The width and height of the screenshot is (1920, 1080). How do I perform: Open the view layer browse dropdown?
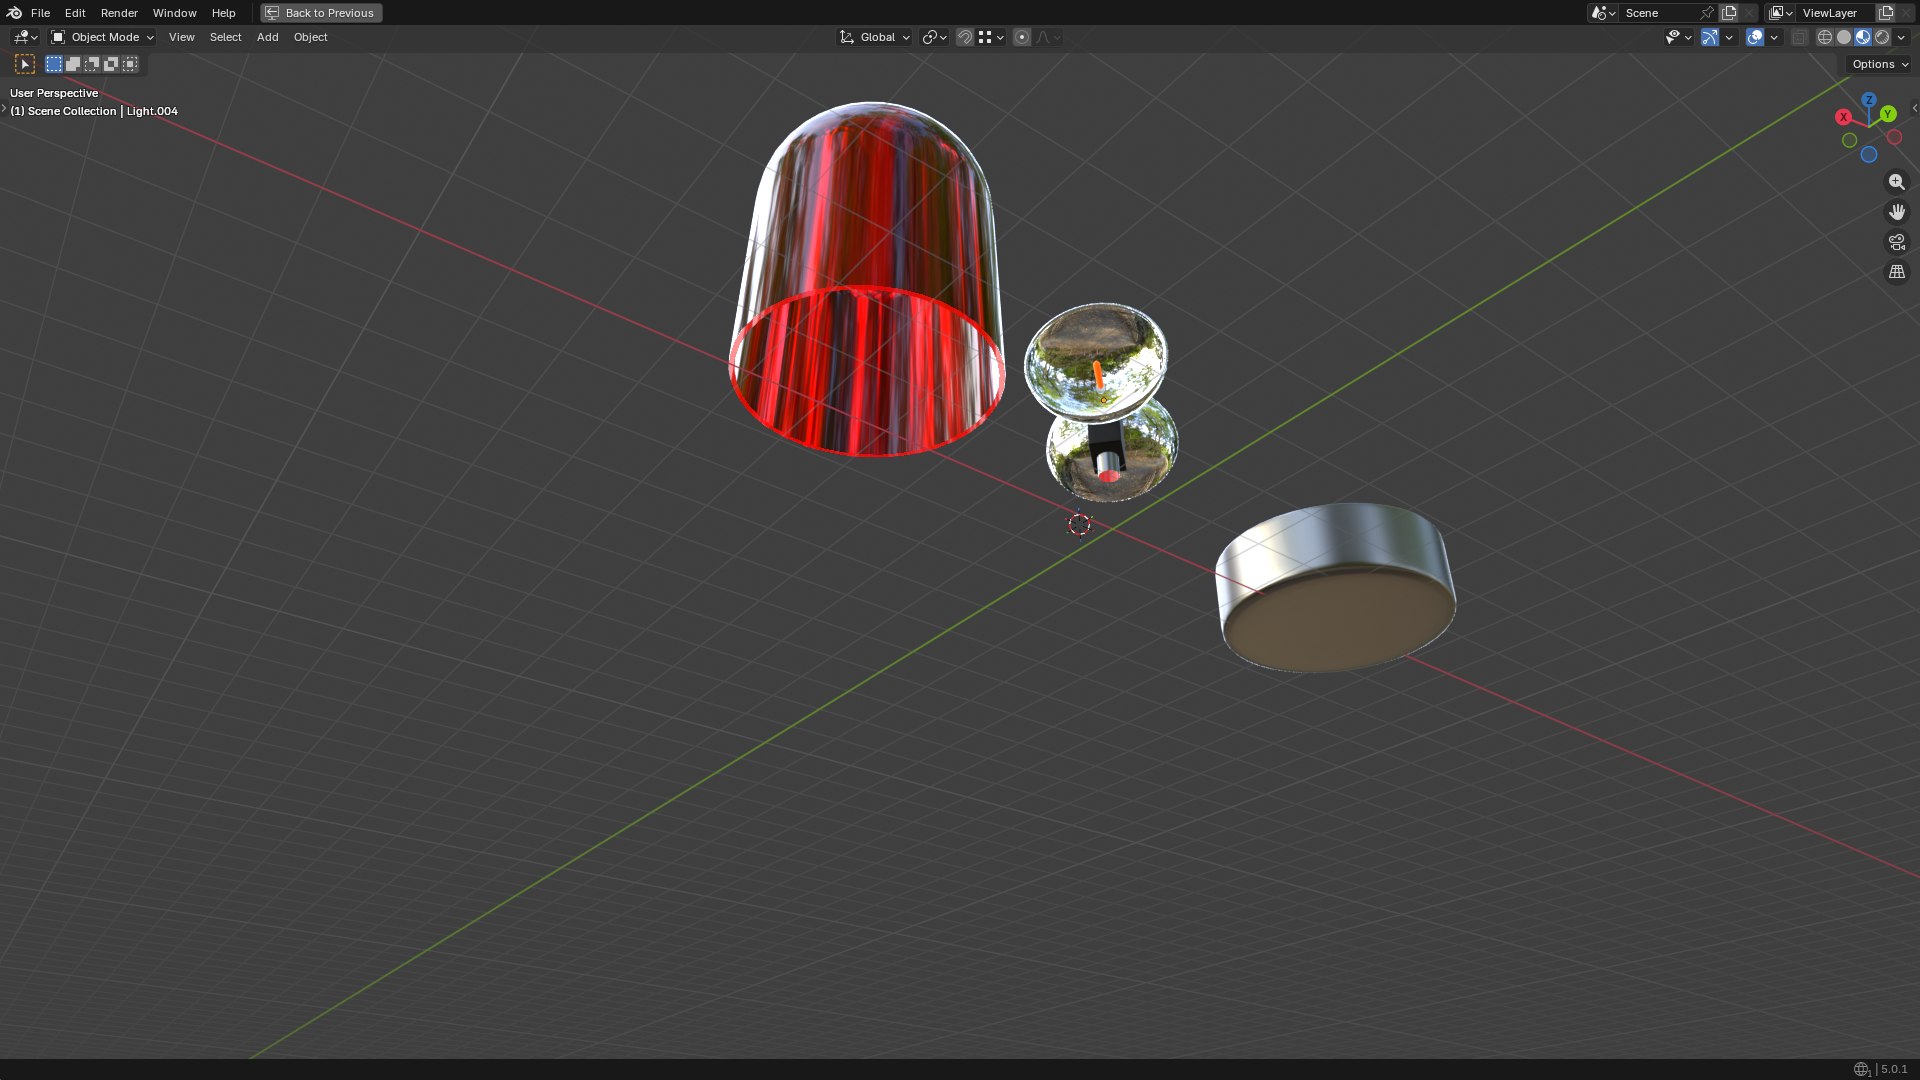(1780, 13)
